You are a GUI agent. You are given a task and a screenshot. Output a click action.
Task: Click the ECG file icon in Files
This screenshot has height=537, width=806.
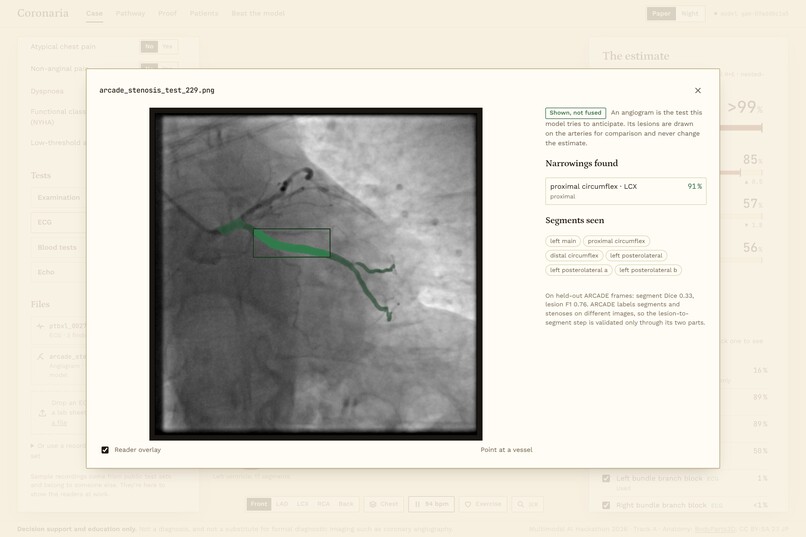click(x=41, y=326)
